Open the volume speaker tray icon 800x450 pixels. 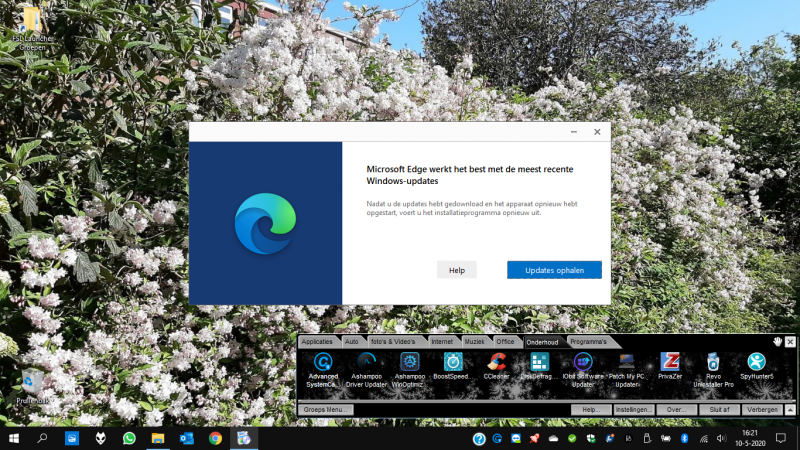pyautogui.click(x=721, y=438)
